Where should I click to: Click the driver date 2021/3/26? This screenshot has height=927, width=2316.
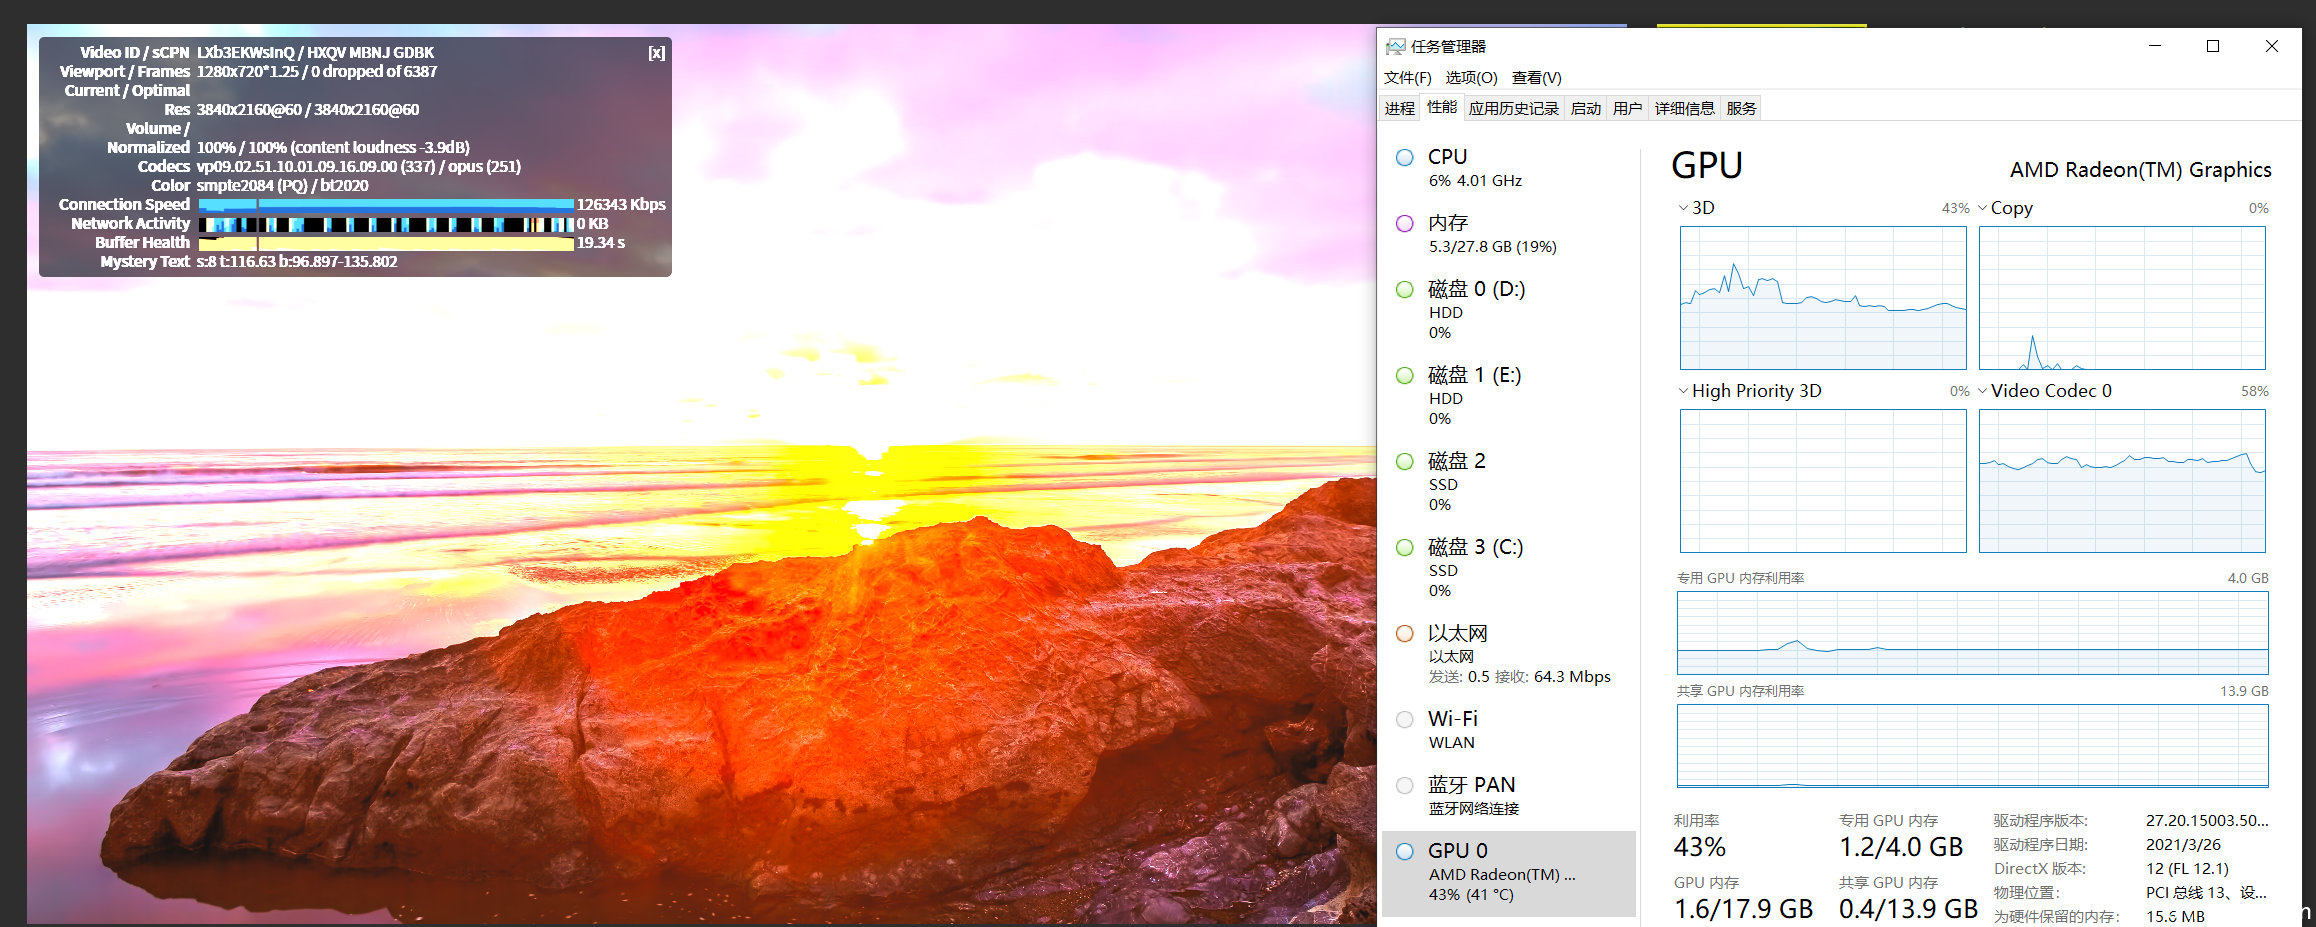coord(2183,845)
